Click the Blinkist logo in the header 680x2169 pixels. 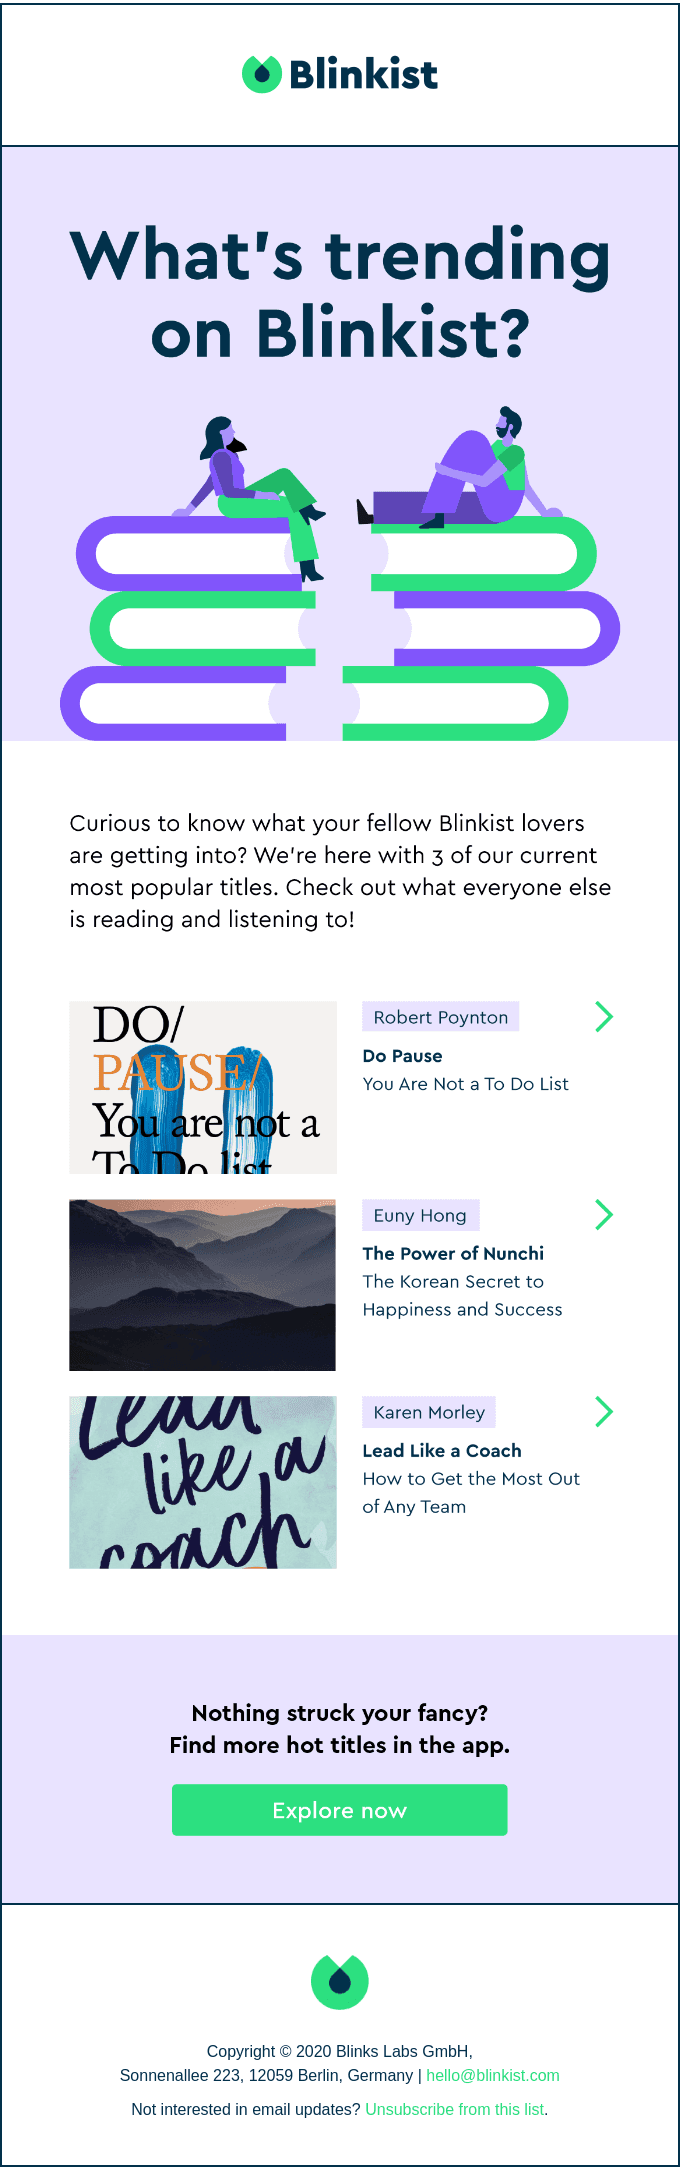(x=340, y=74)
